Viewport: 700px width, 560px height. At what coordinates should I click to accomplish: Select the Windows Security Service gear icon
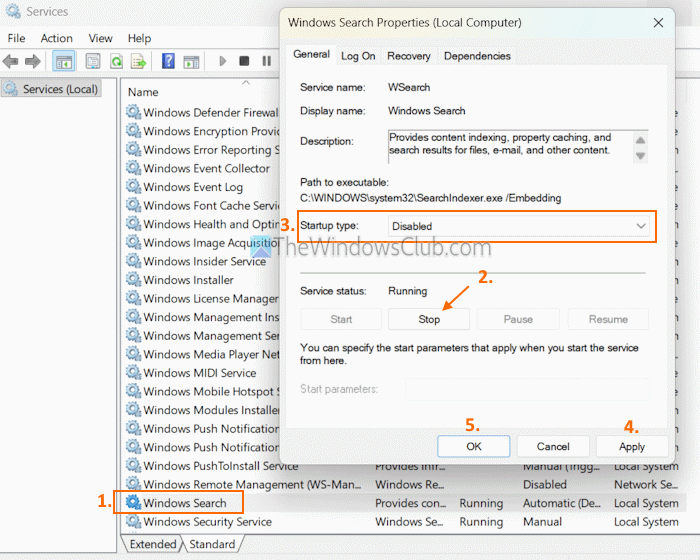point(133,521)
